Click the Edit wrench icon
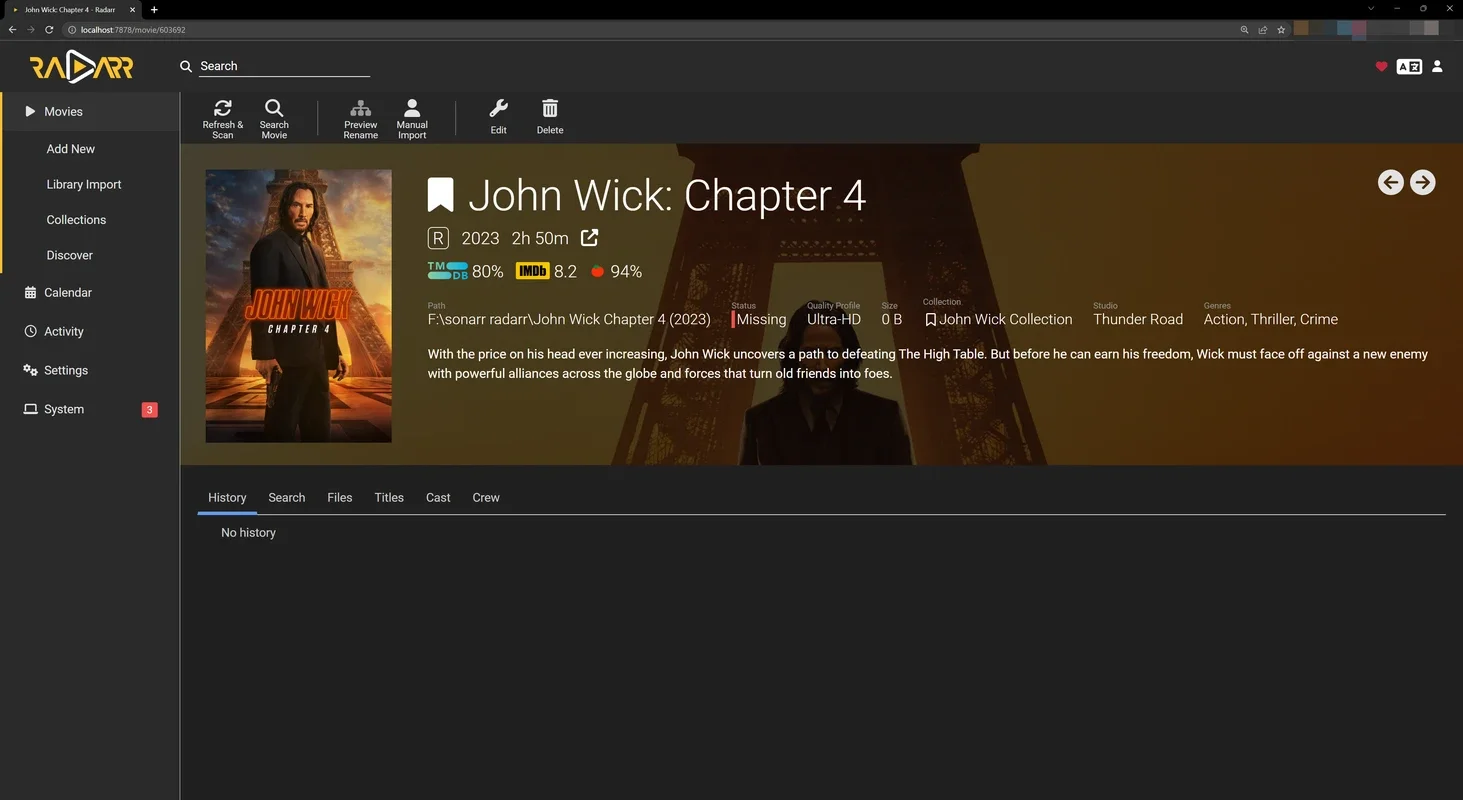This screenshot has width=1463, height=800. click(498, 108)
